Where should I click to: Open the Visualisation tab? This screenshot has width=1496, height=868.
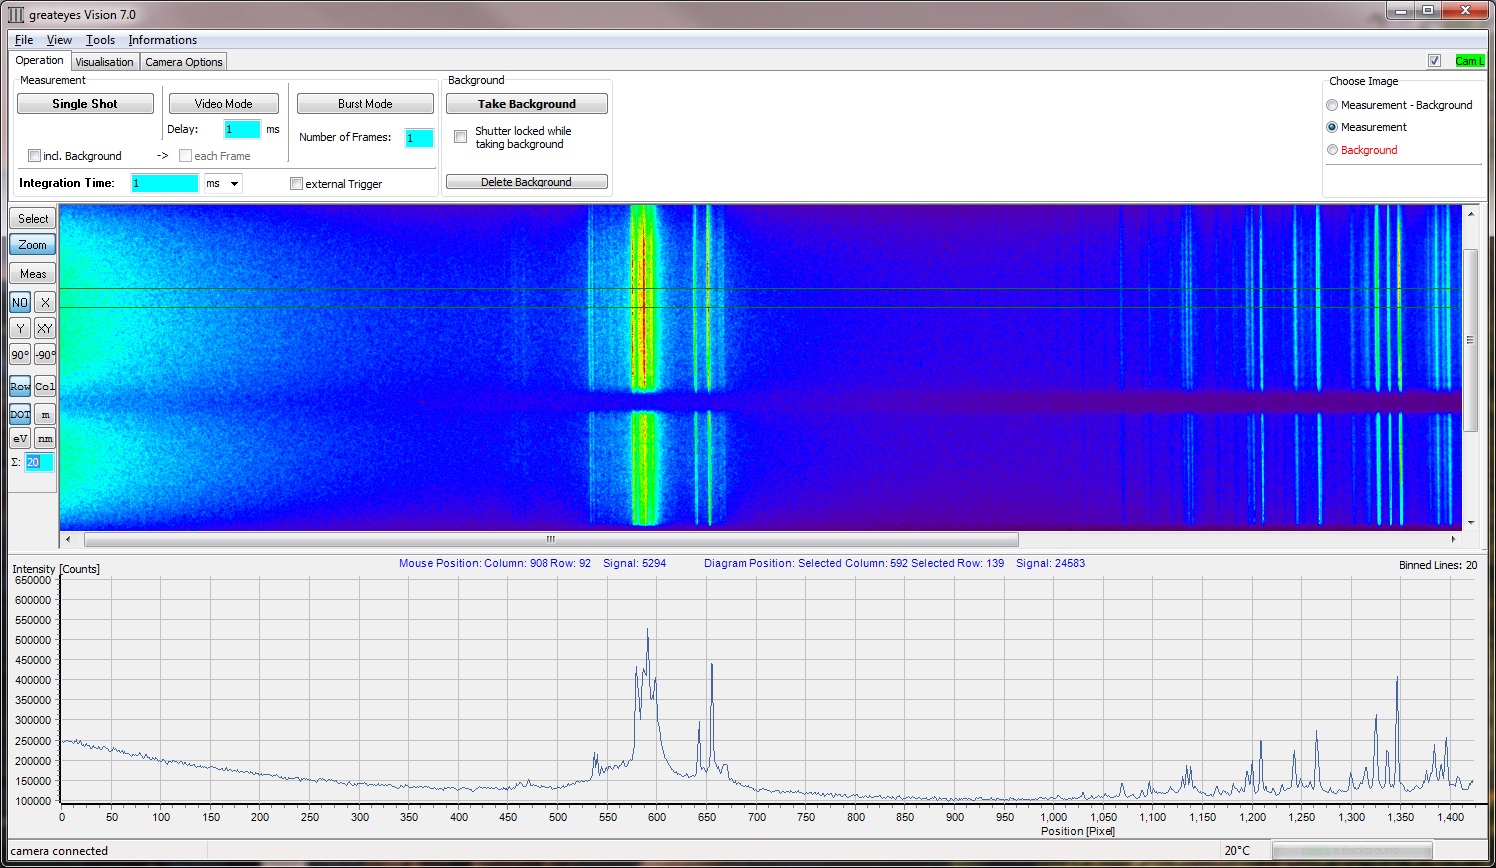pyautogui.click(x=104, y=62)
